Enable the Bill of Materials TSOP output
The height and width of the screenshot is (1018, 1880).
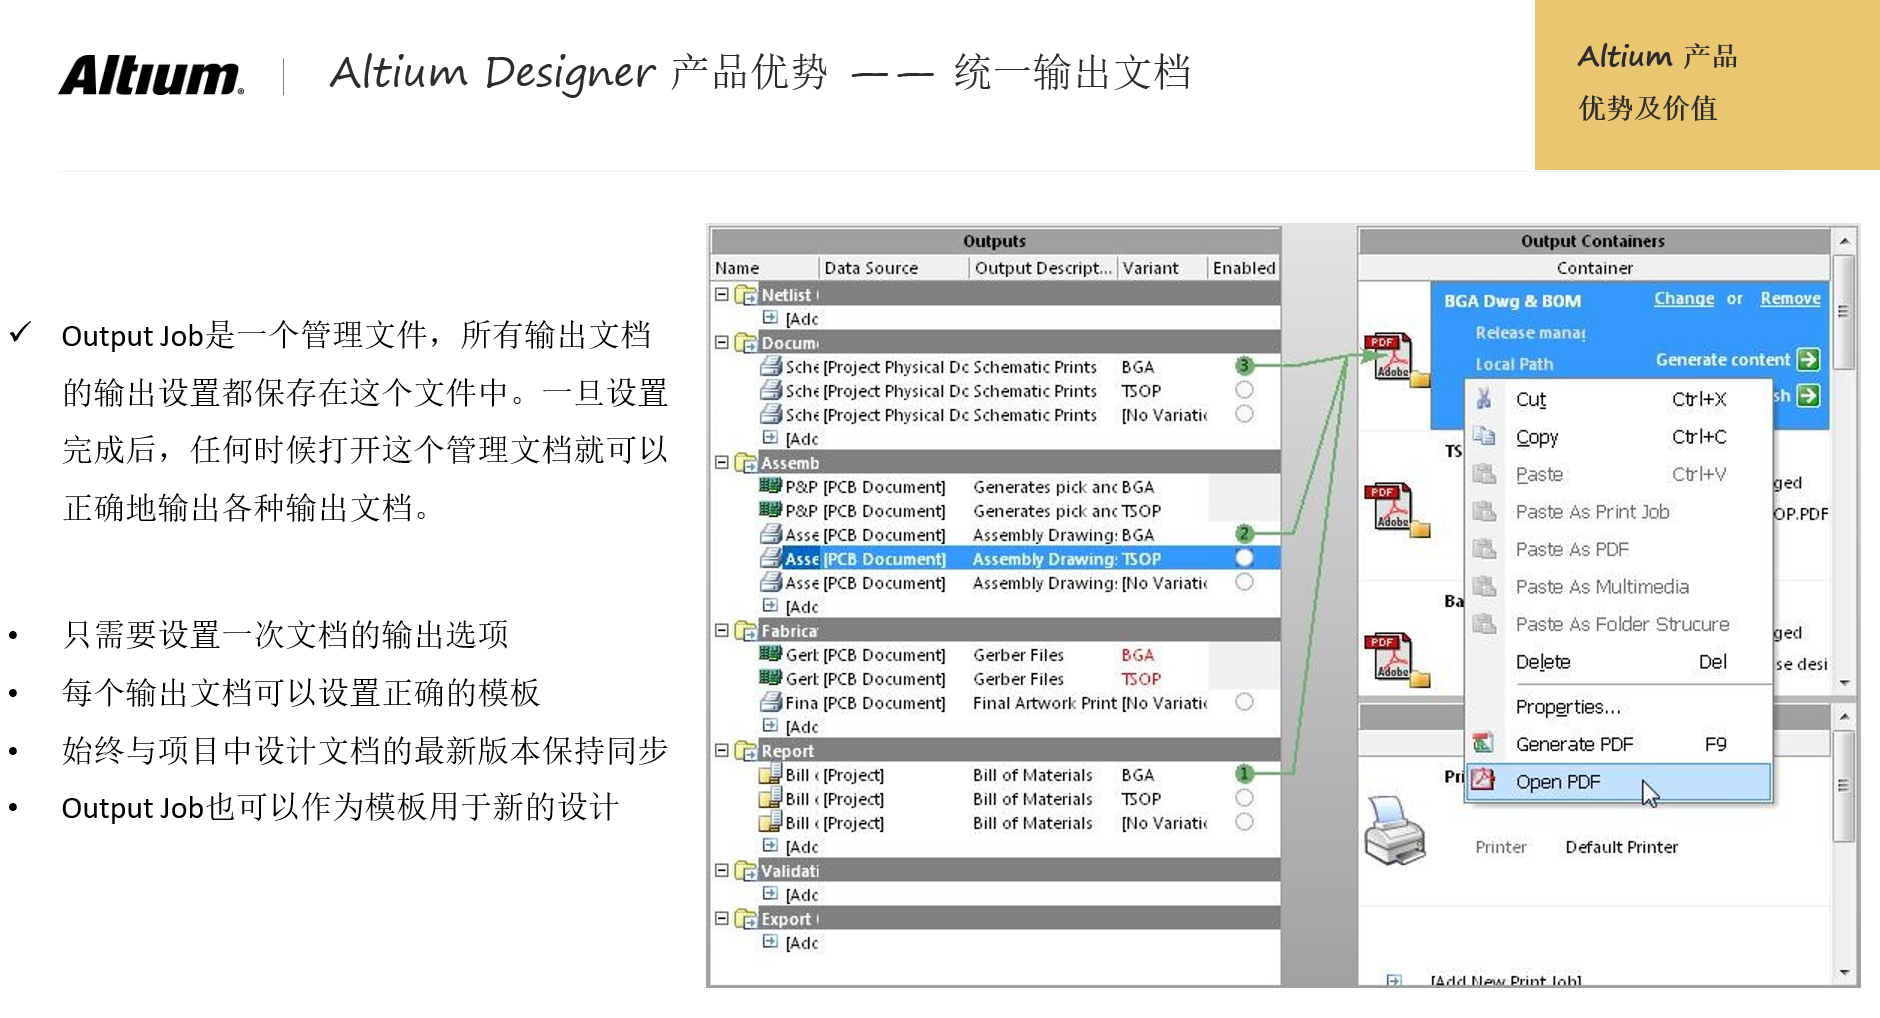tap(1243, 797)
